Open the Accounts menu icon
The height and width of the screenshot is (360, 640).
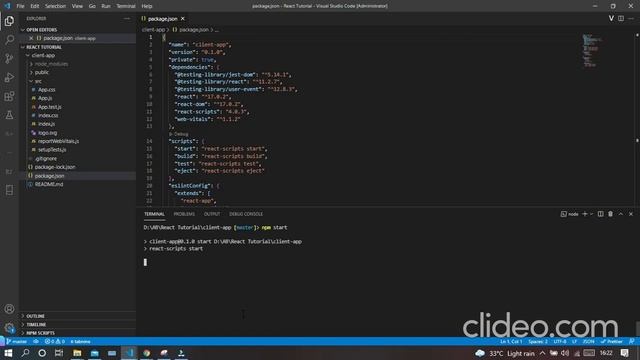(9, 309)
